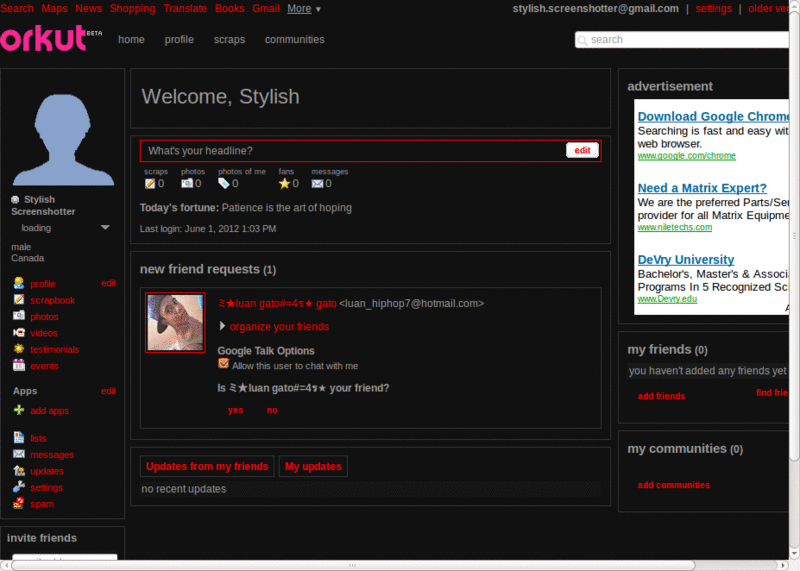The image size is (800, 571).
Task: Open Maps link in top bar
Action: pyautogui.click(x=54, y=9)
